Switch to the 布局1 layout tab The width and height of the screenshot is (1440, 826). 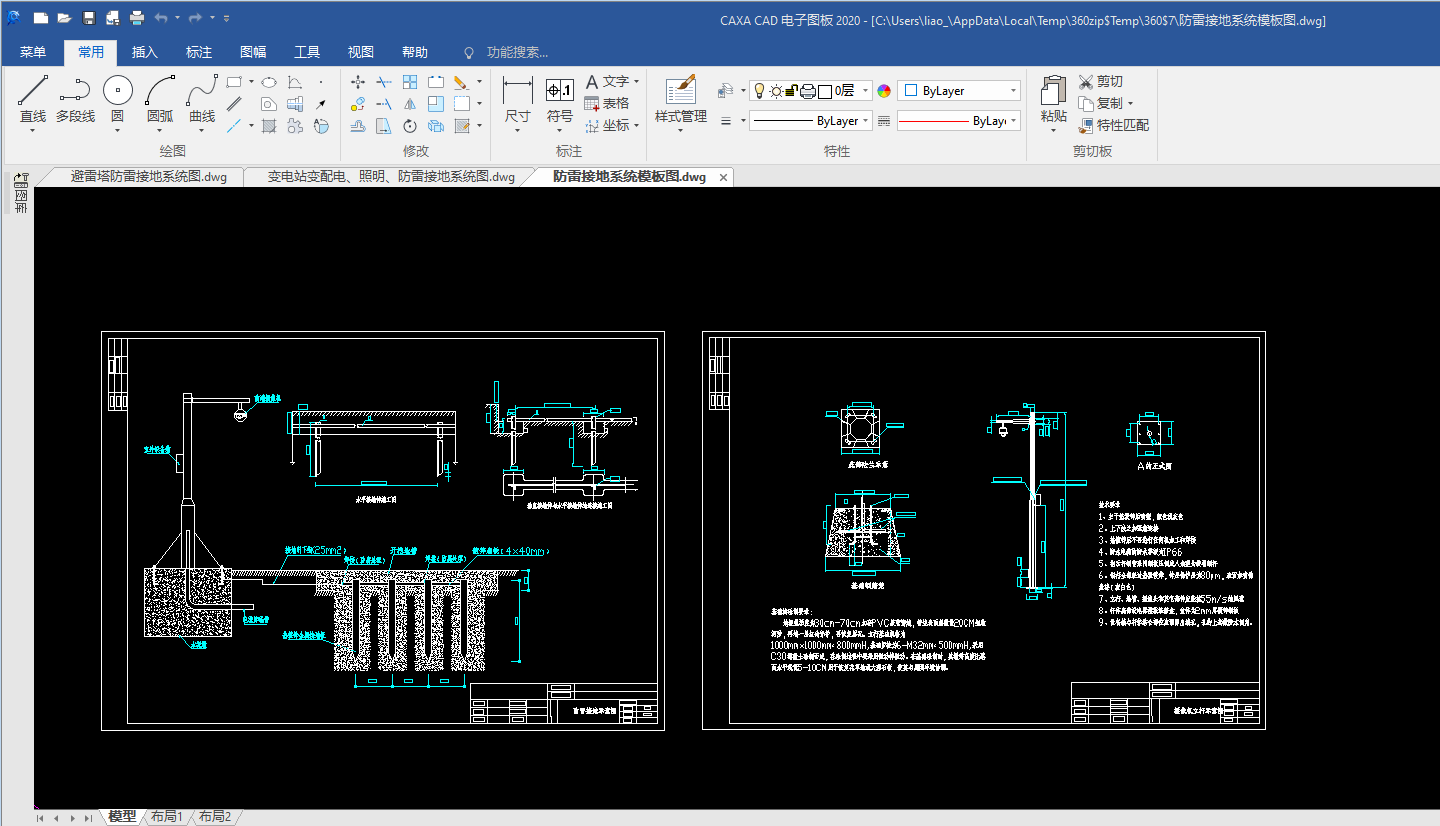[166, 817]
